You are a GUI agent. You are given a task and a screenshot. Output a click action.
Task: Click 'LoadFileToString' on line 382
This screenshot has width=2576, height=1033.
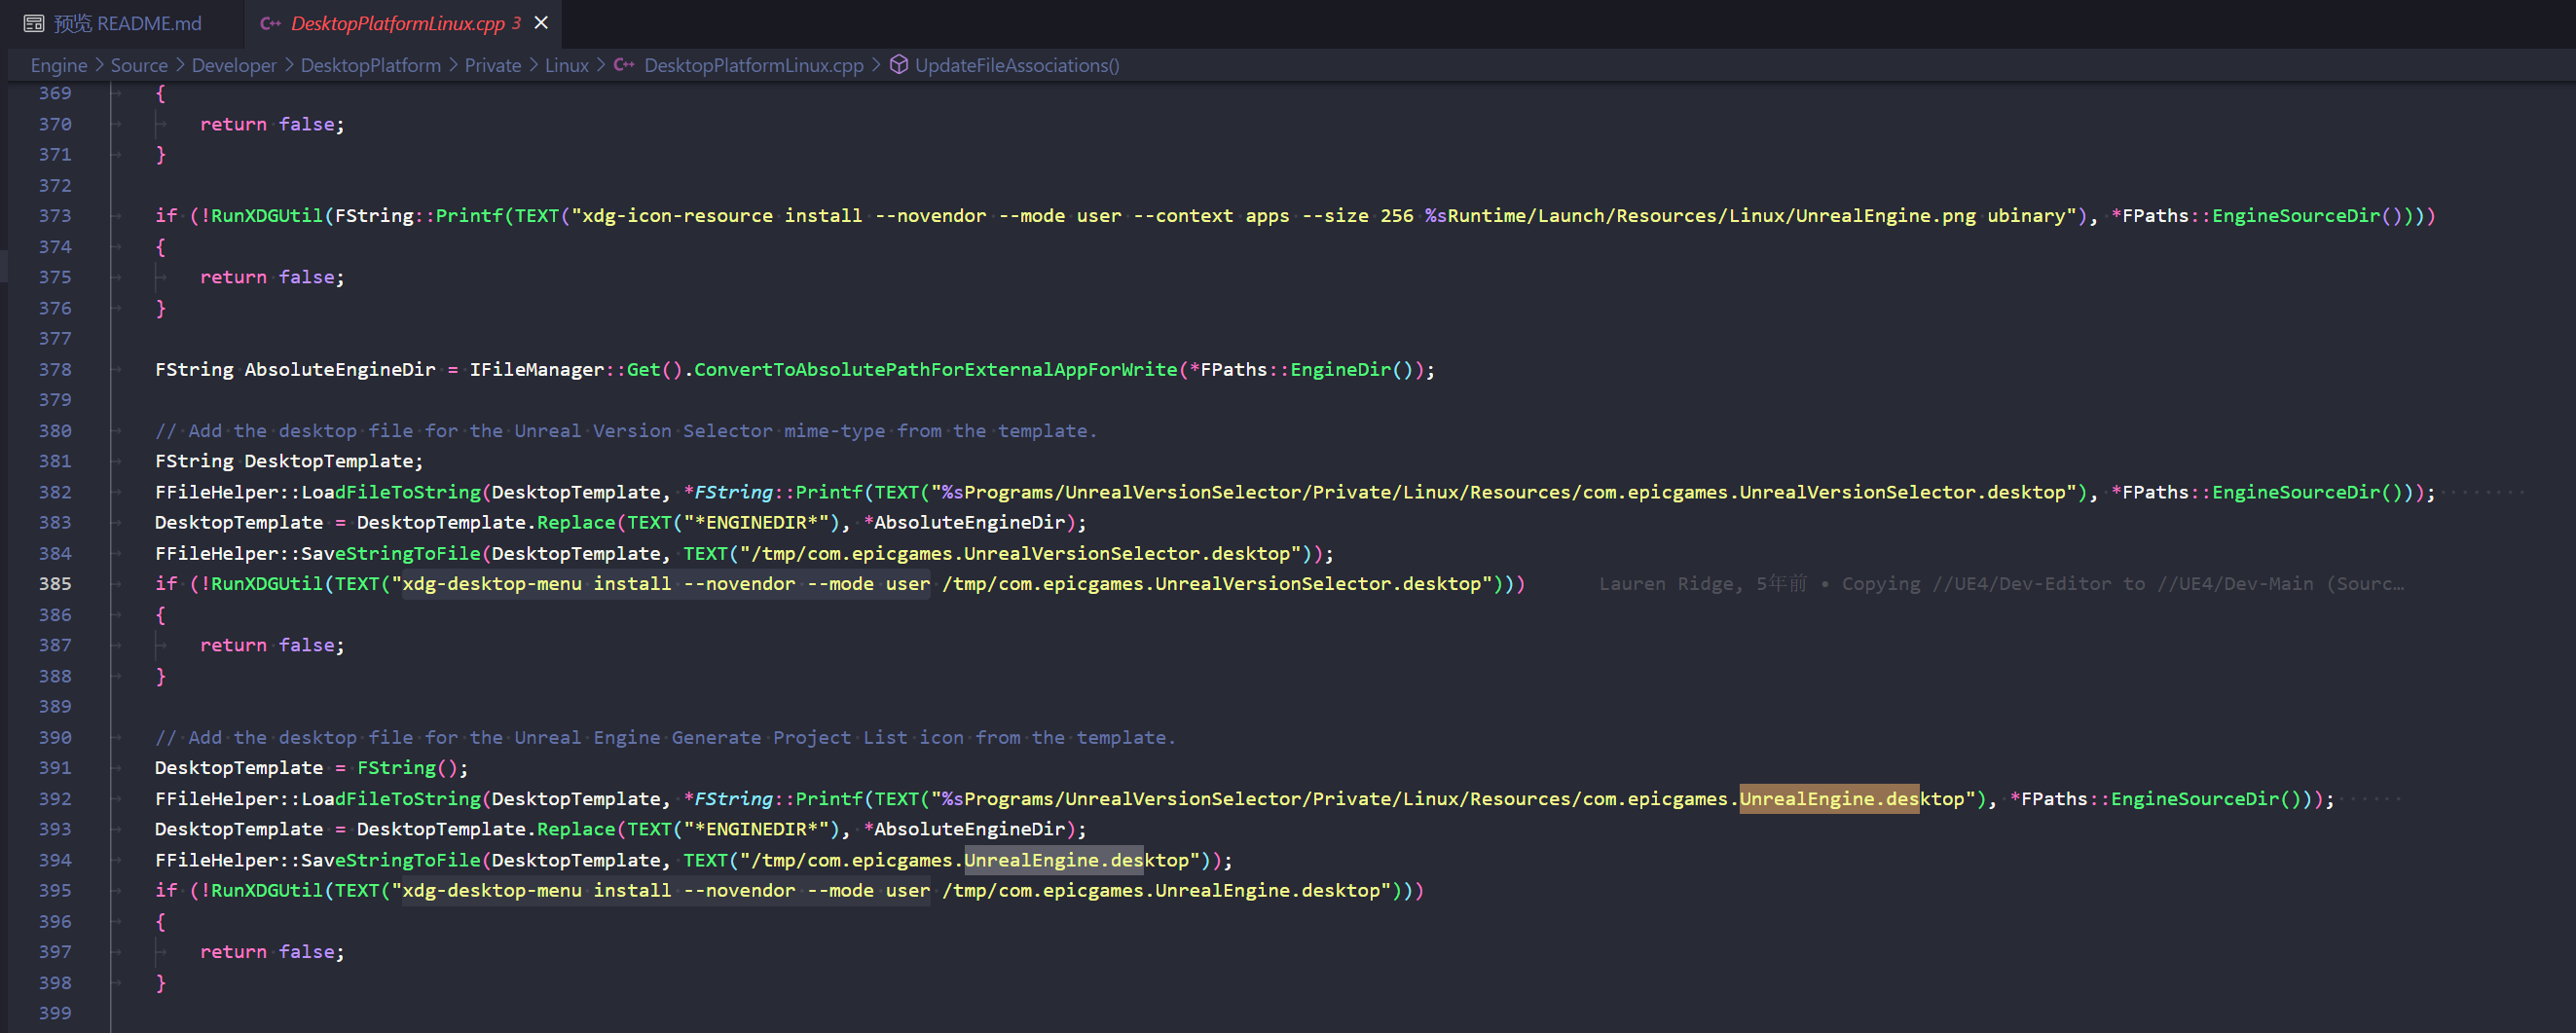[x=391, y=491]
